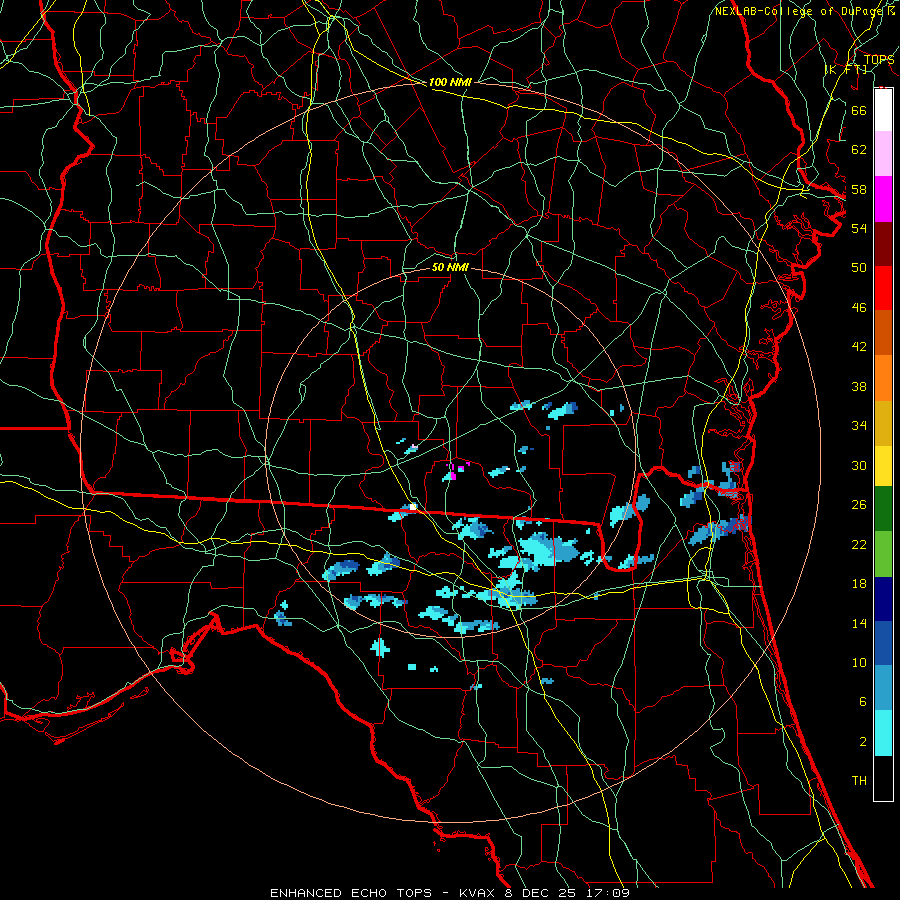This screenshot has width=900, height=900.
Task: Click the gold swatch in the legend
Action: coord(883,423)
